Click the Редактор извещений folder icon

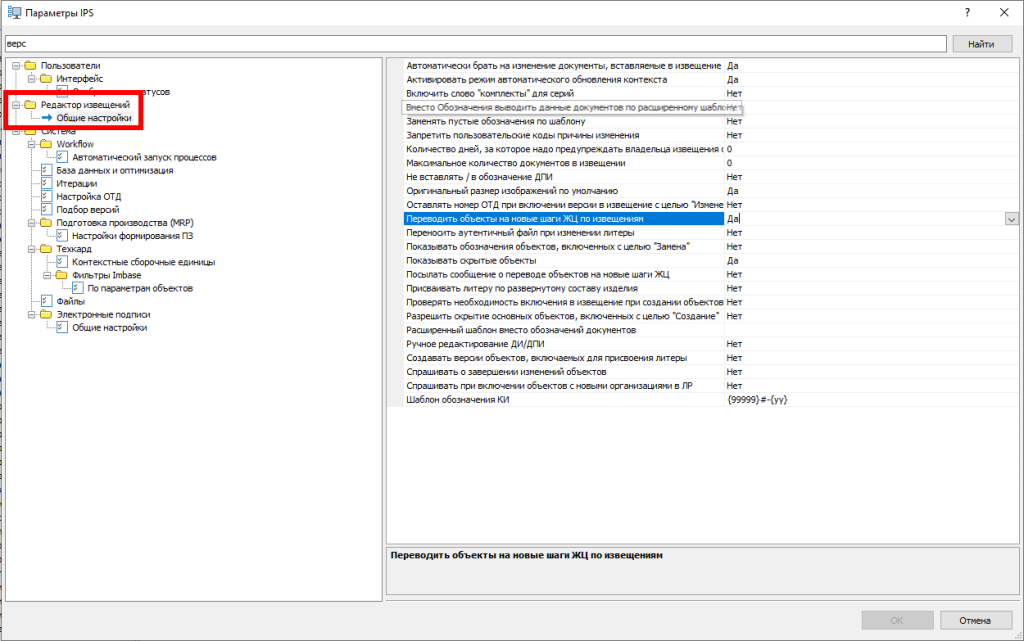(33, 105)
